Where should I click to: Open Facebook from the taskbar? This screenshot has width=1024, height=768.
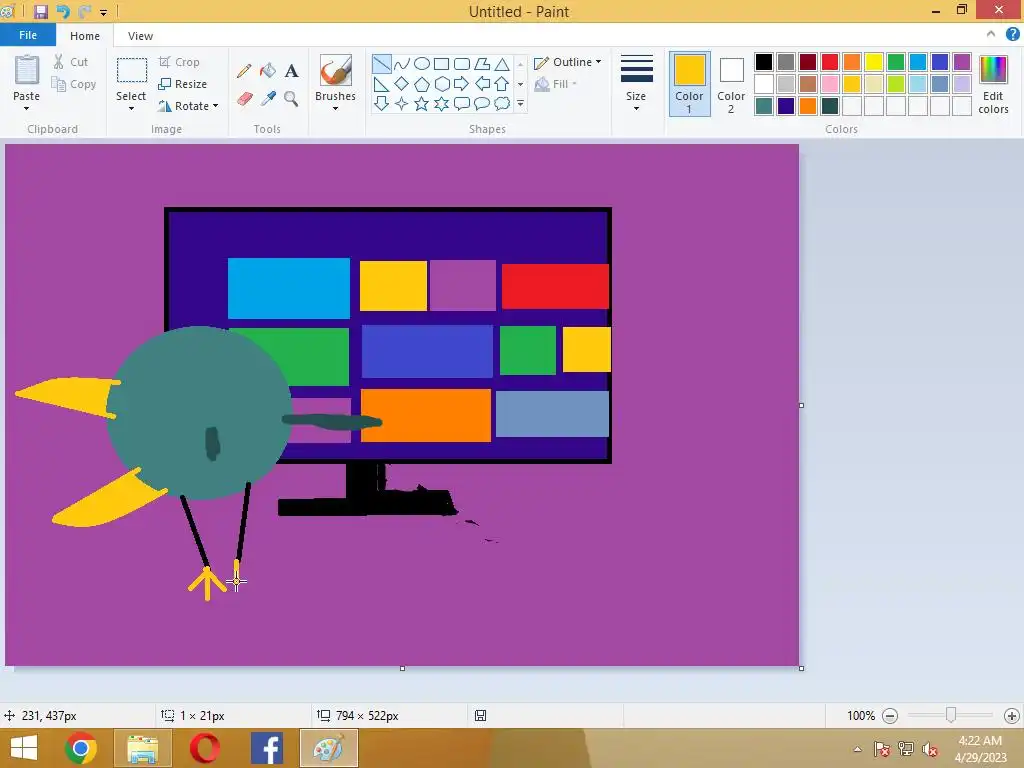click(266, 748)
